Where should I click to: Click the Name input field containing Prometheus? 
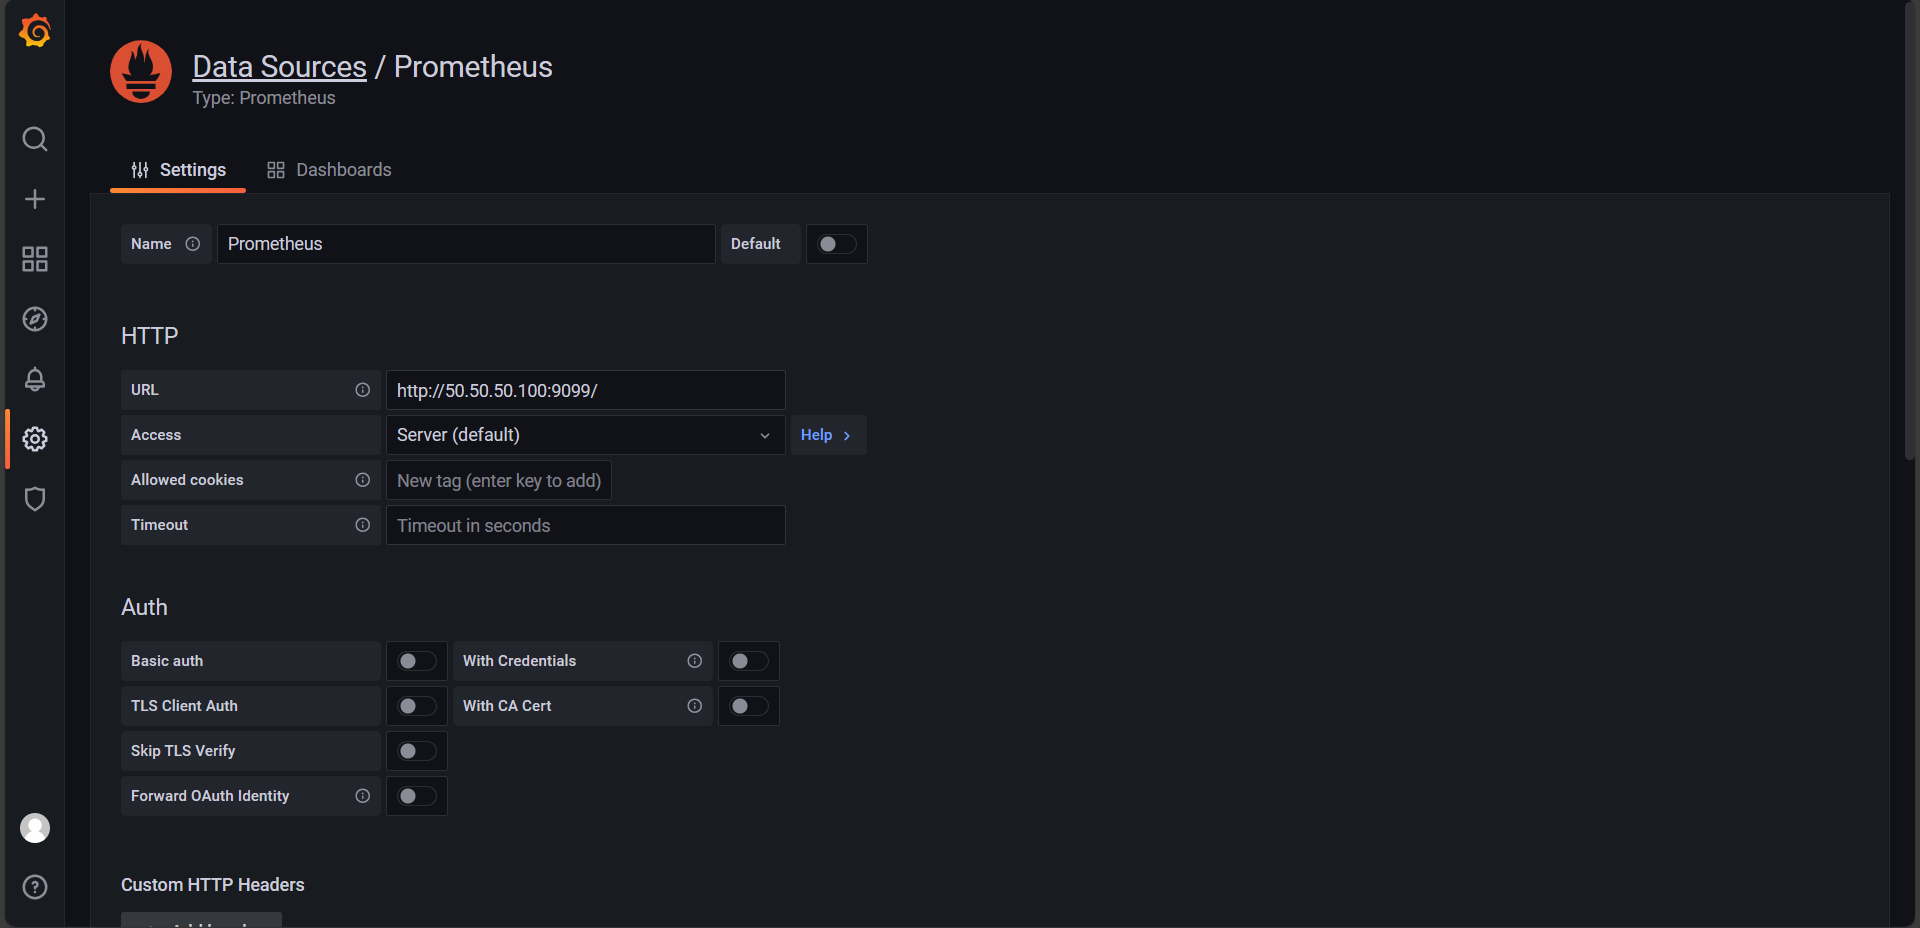pyautogui.click(x=466, y=244)
